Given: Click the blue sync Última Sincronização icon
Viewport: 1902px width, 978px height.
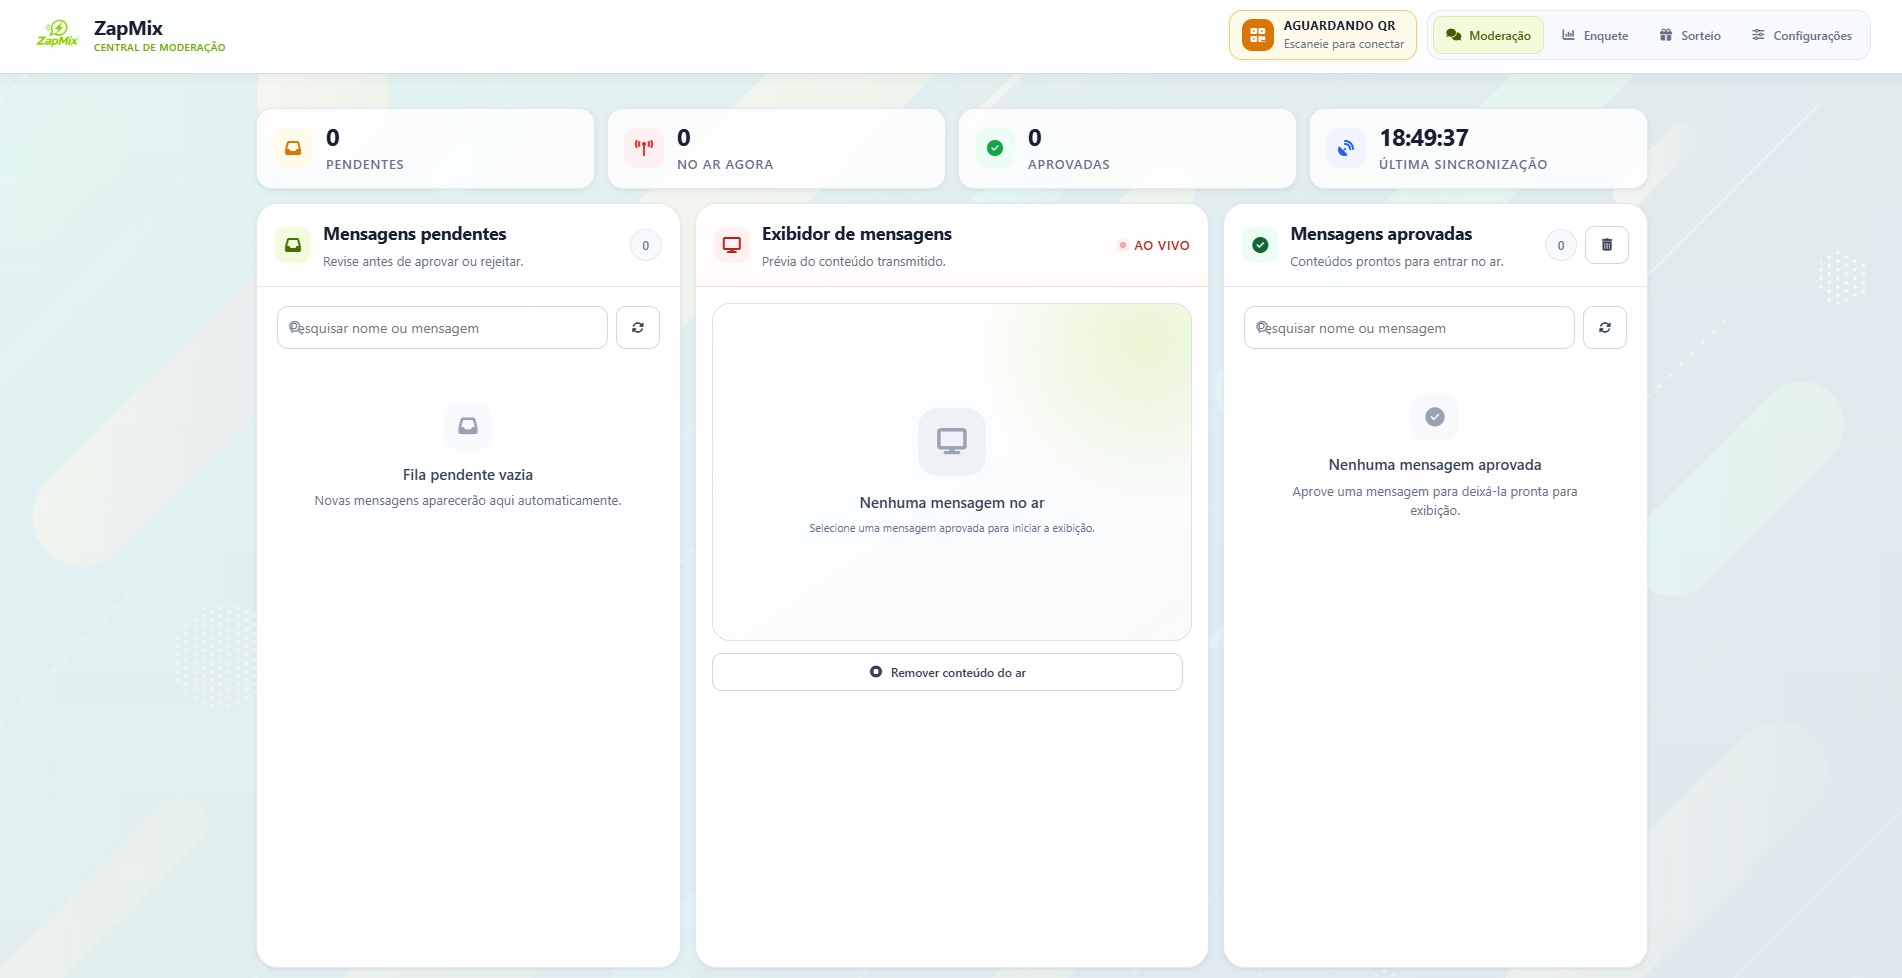Looking at the screenshot, I should tap(1346, 148).
